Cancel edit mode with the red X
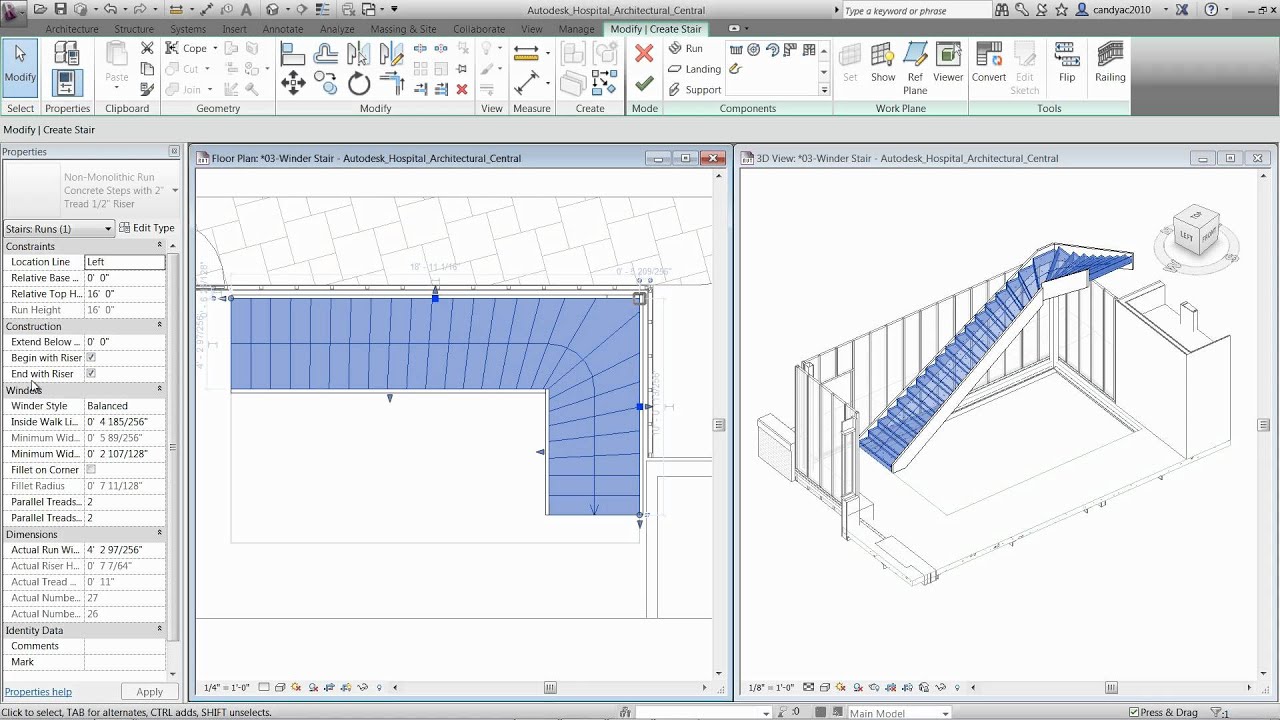 (x=644, y=54)
